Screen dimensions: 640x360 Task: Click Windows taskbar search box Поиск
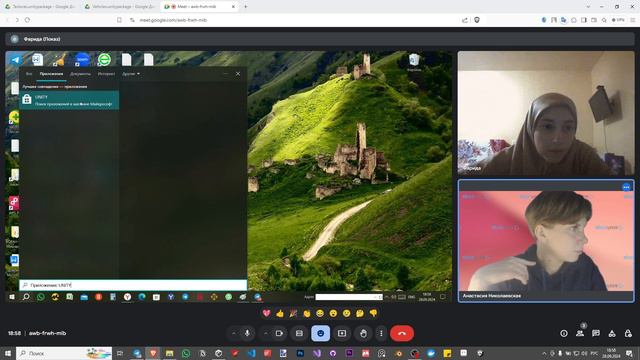tap(64, 353)
